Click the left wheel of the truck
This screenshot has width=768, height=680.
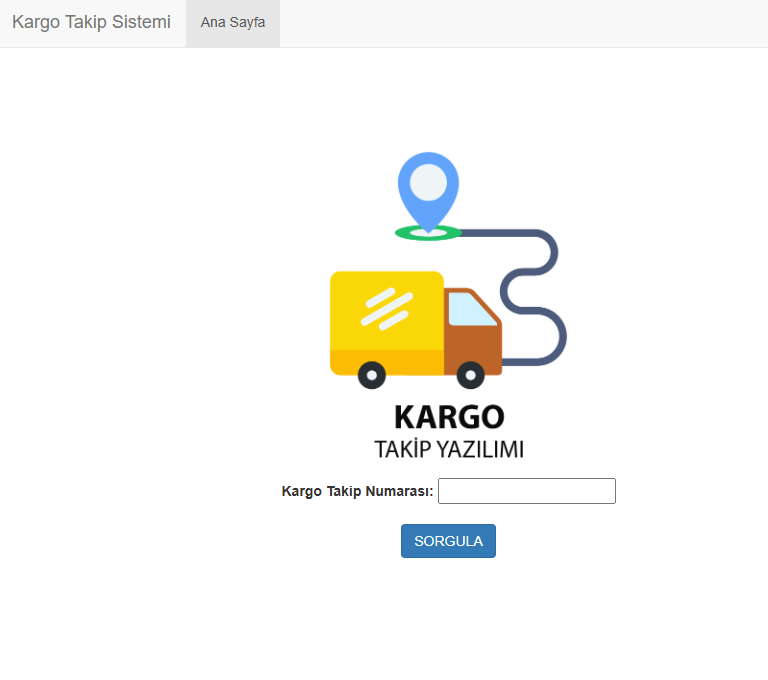[371, 375]
